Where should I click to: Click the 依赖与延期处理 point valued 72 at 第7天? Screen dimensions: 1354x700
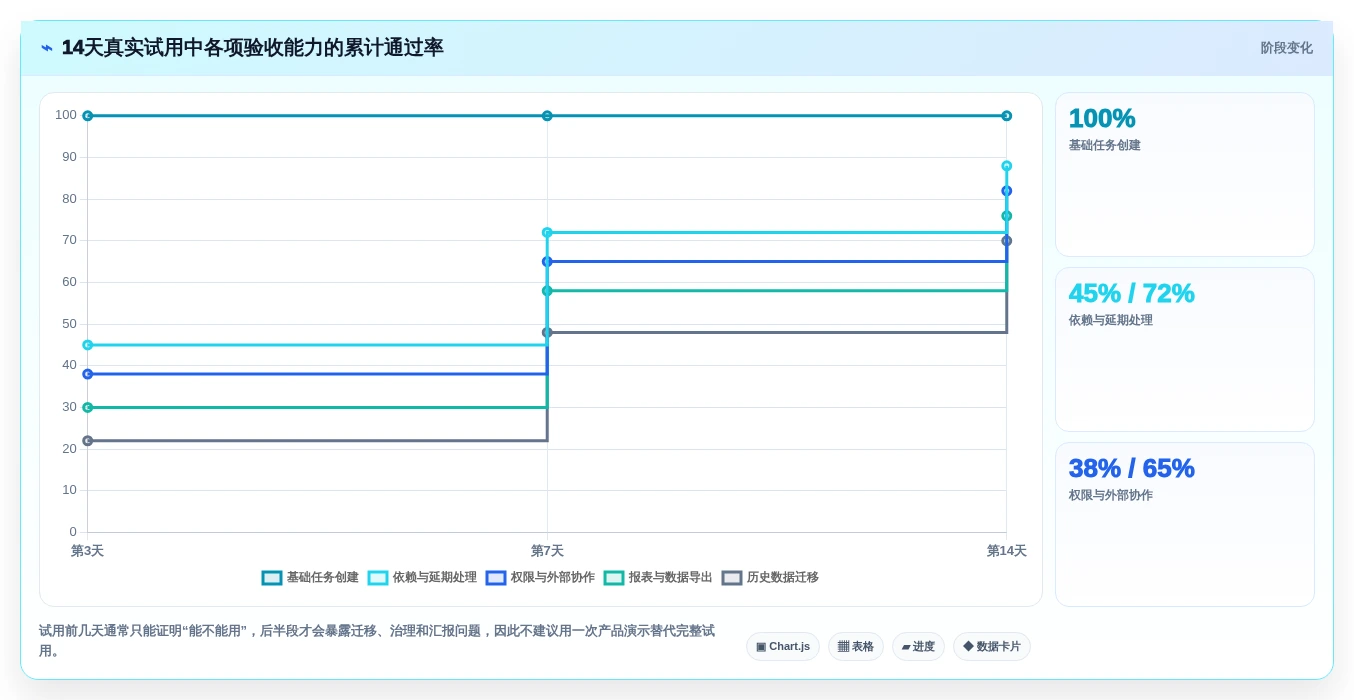(547, 232)
